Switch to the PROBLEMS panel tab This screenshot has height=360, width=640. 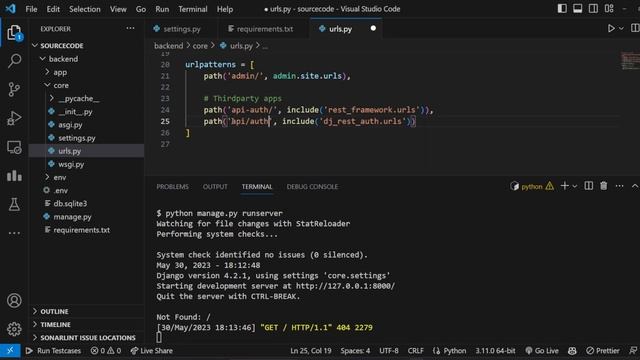tap(172, 187)
